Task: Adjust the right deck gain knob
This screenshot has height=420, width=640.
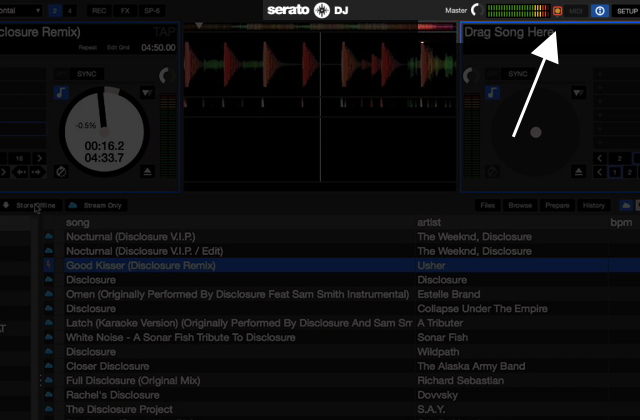Action: [471, 76]
